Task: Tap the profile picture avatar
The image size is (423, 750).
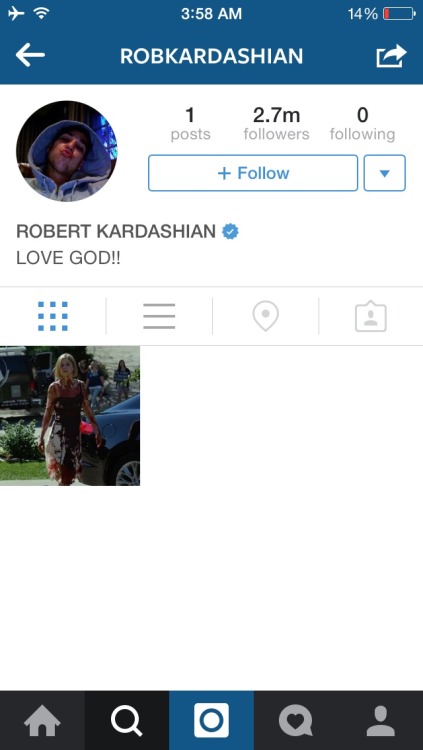Action: pos(67,151)
